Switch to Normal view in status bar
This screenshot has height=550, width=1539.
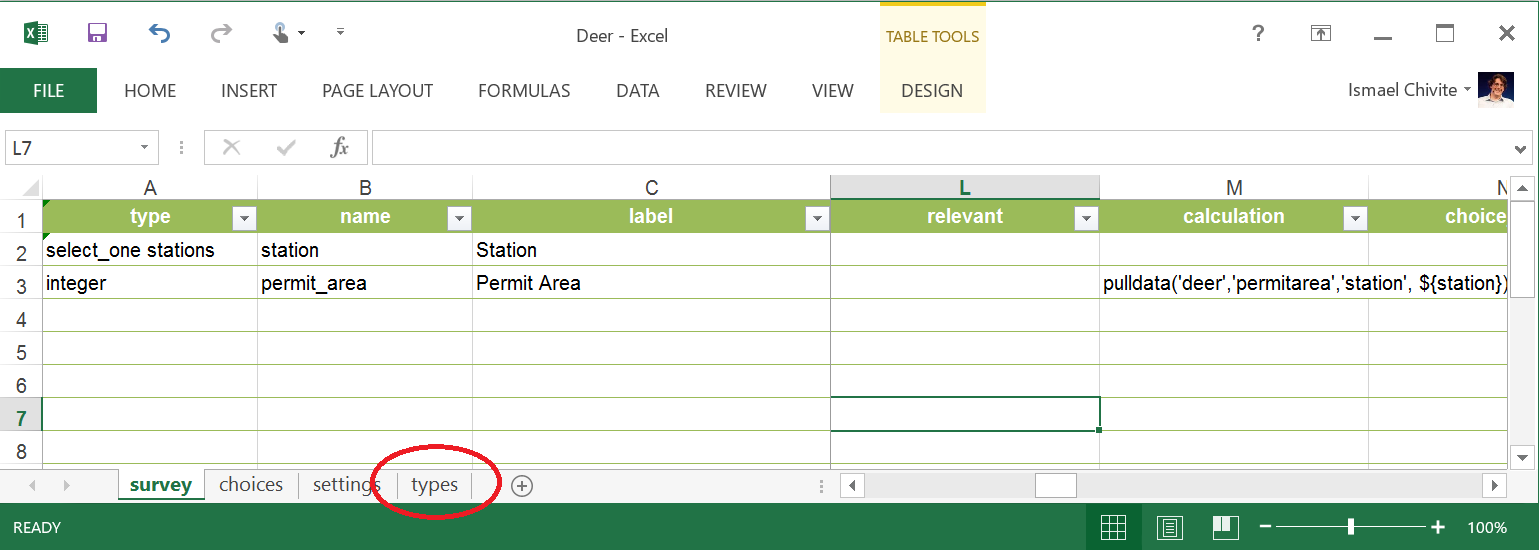click(1113, 527)
